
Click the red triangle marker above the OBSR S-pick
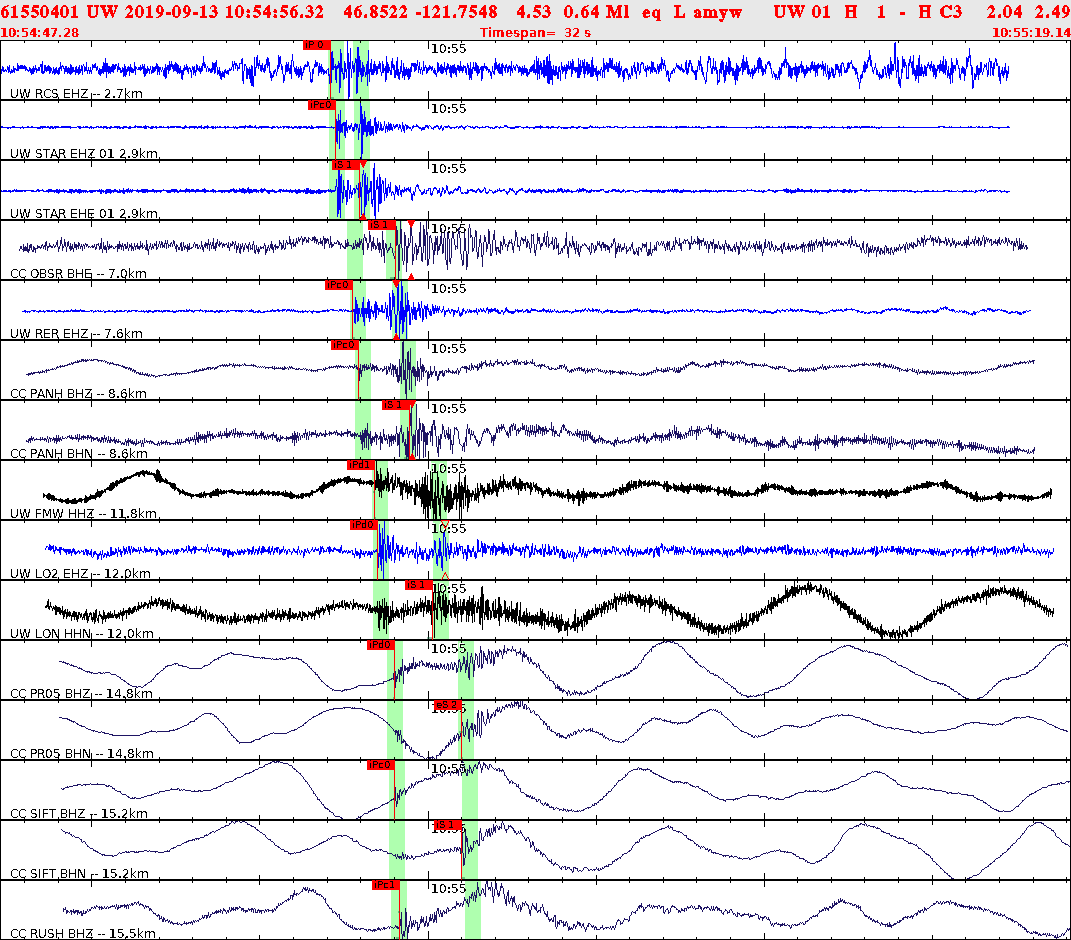(411, 223)
